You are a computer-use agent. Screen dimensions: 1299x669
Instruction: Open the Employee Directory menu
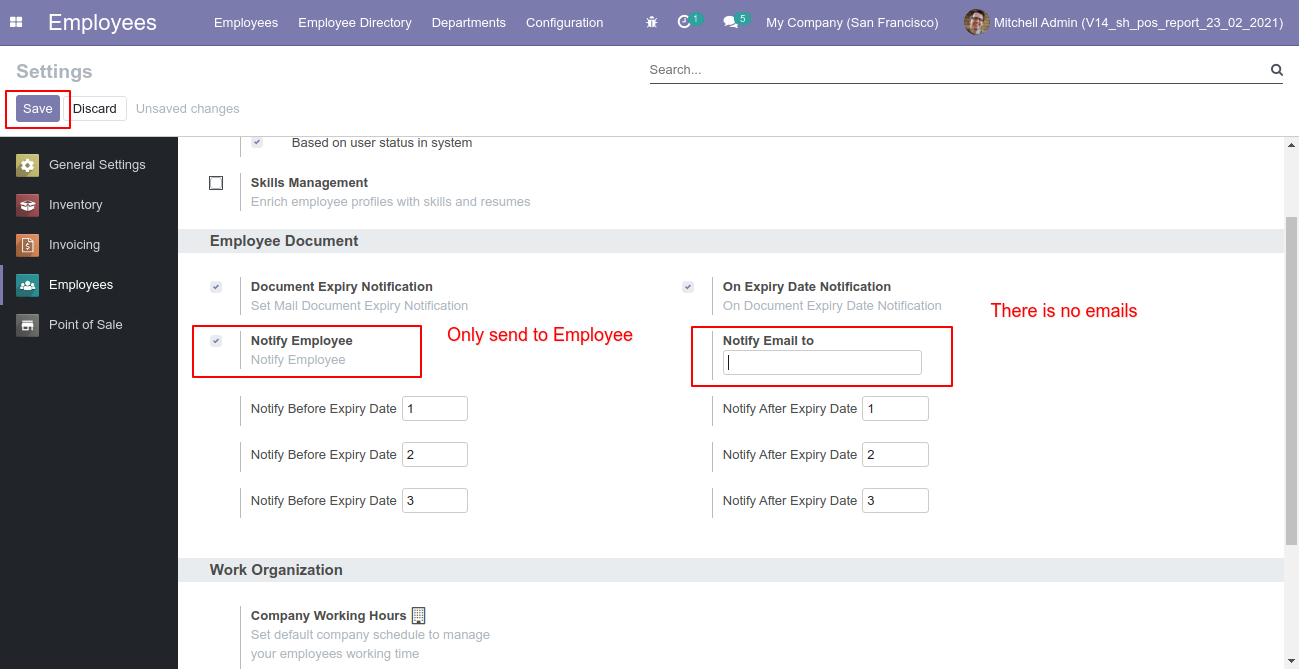click(354, 22)
